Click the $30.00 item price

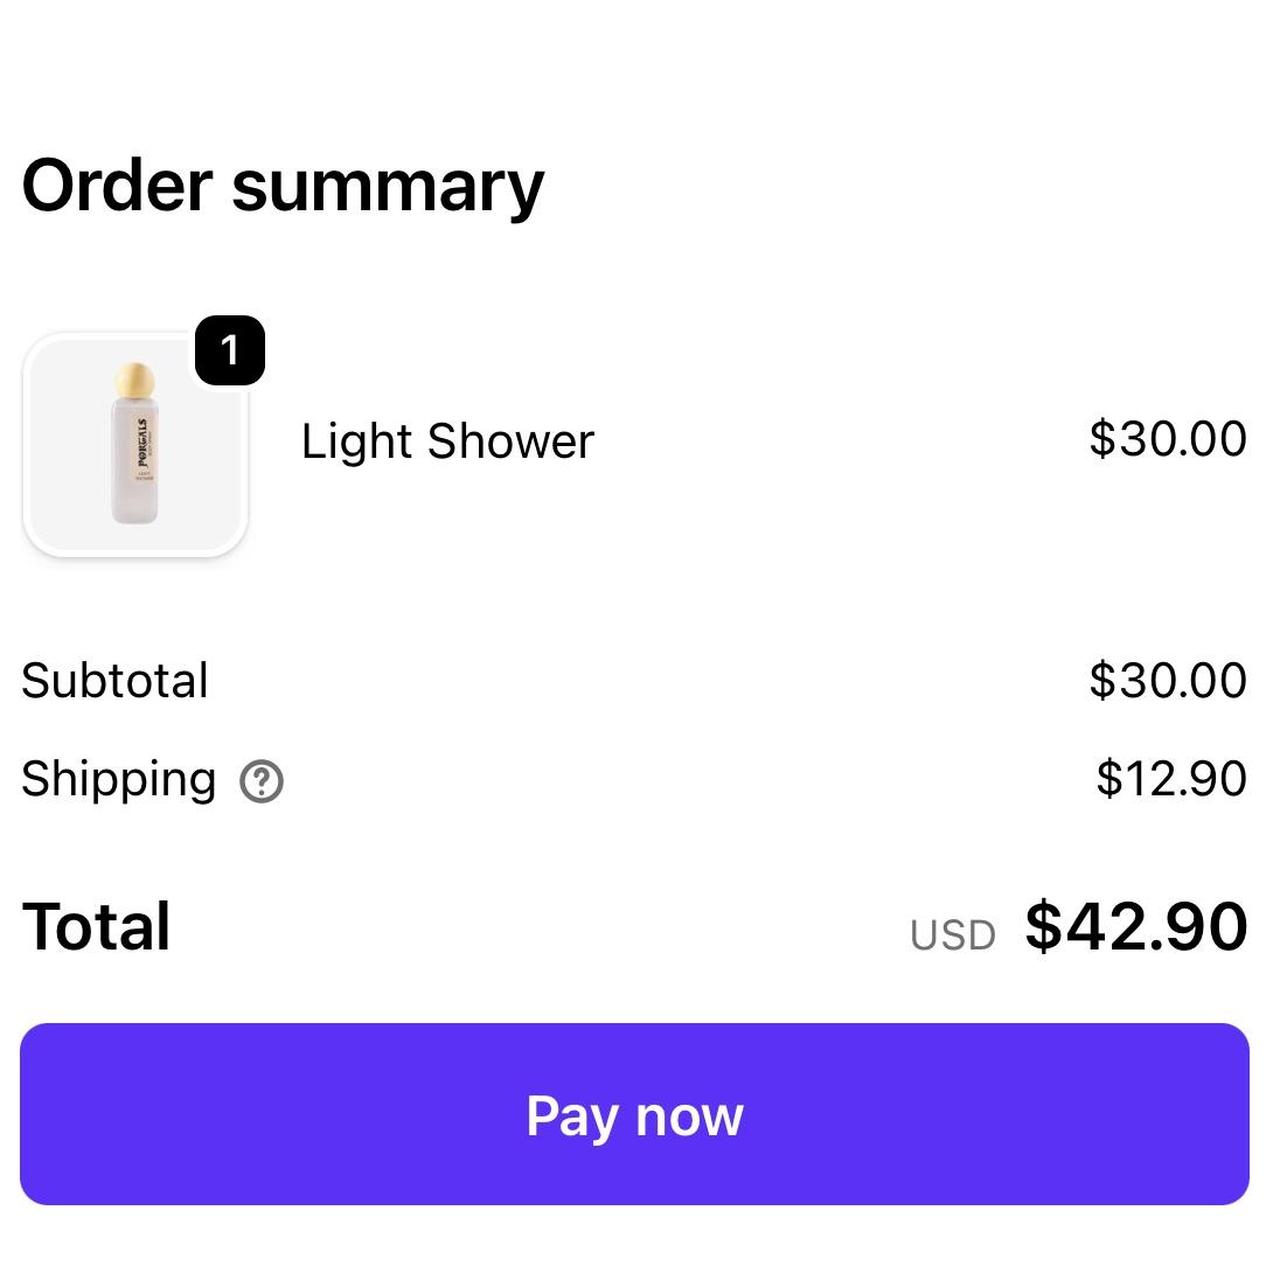click(1166, 438)
